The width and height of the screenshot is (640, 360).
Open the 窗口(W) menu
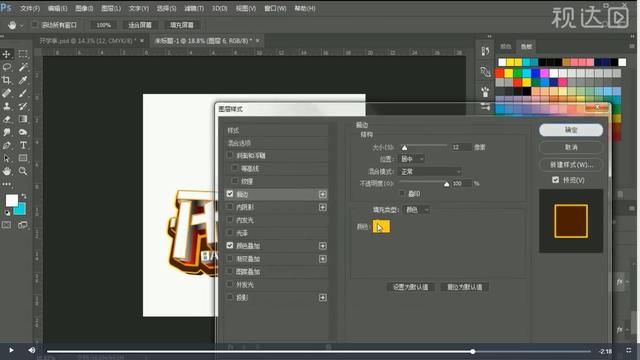[x=275, y=8]
